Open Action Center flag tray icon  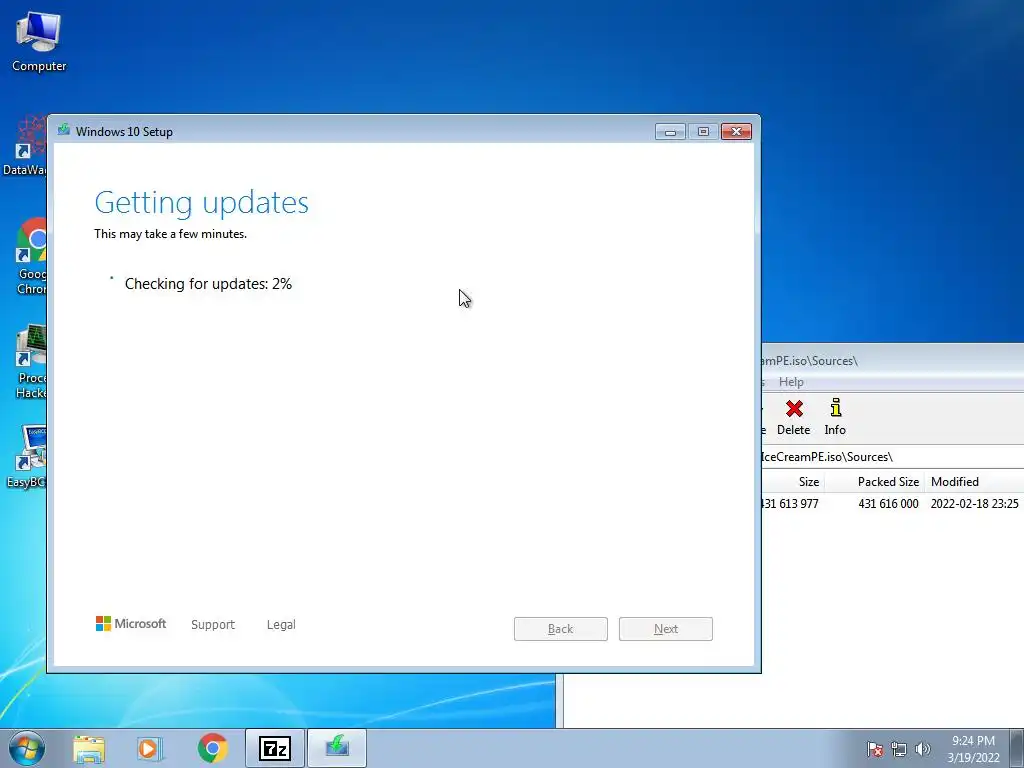coord(874,749)
